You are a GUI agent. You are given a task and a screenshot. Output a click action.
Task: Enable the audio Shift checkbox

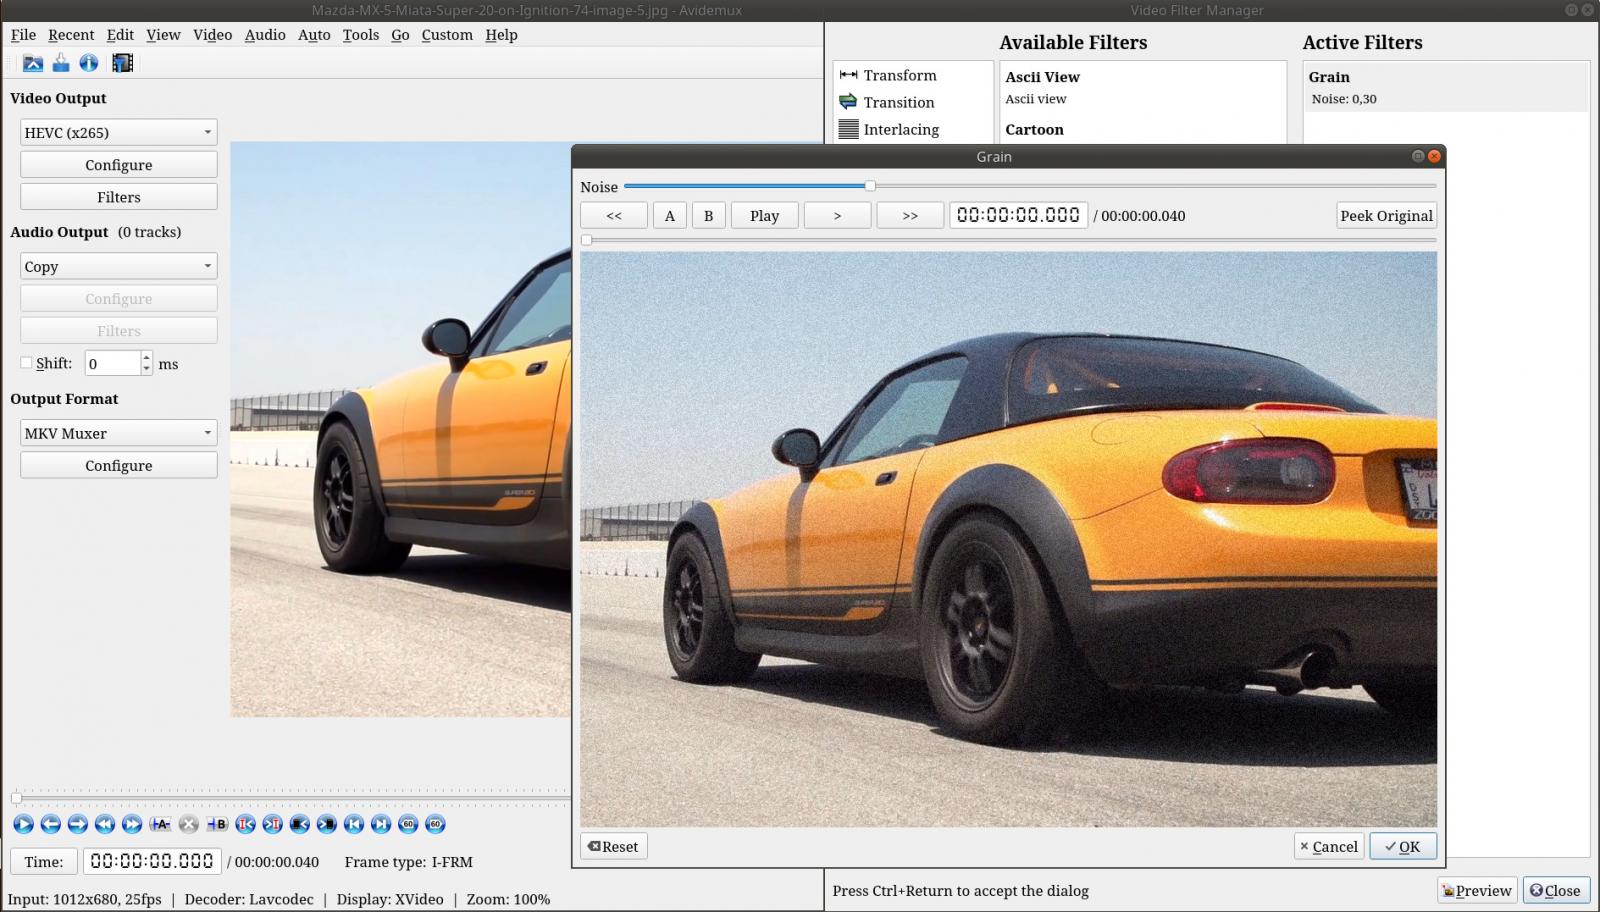27,363
